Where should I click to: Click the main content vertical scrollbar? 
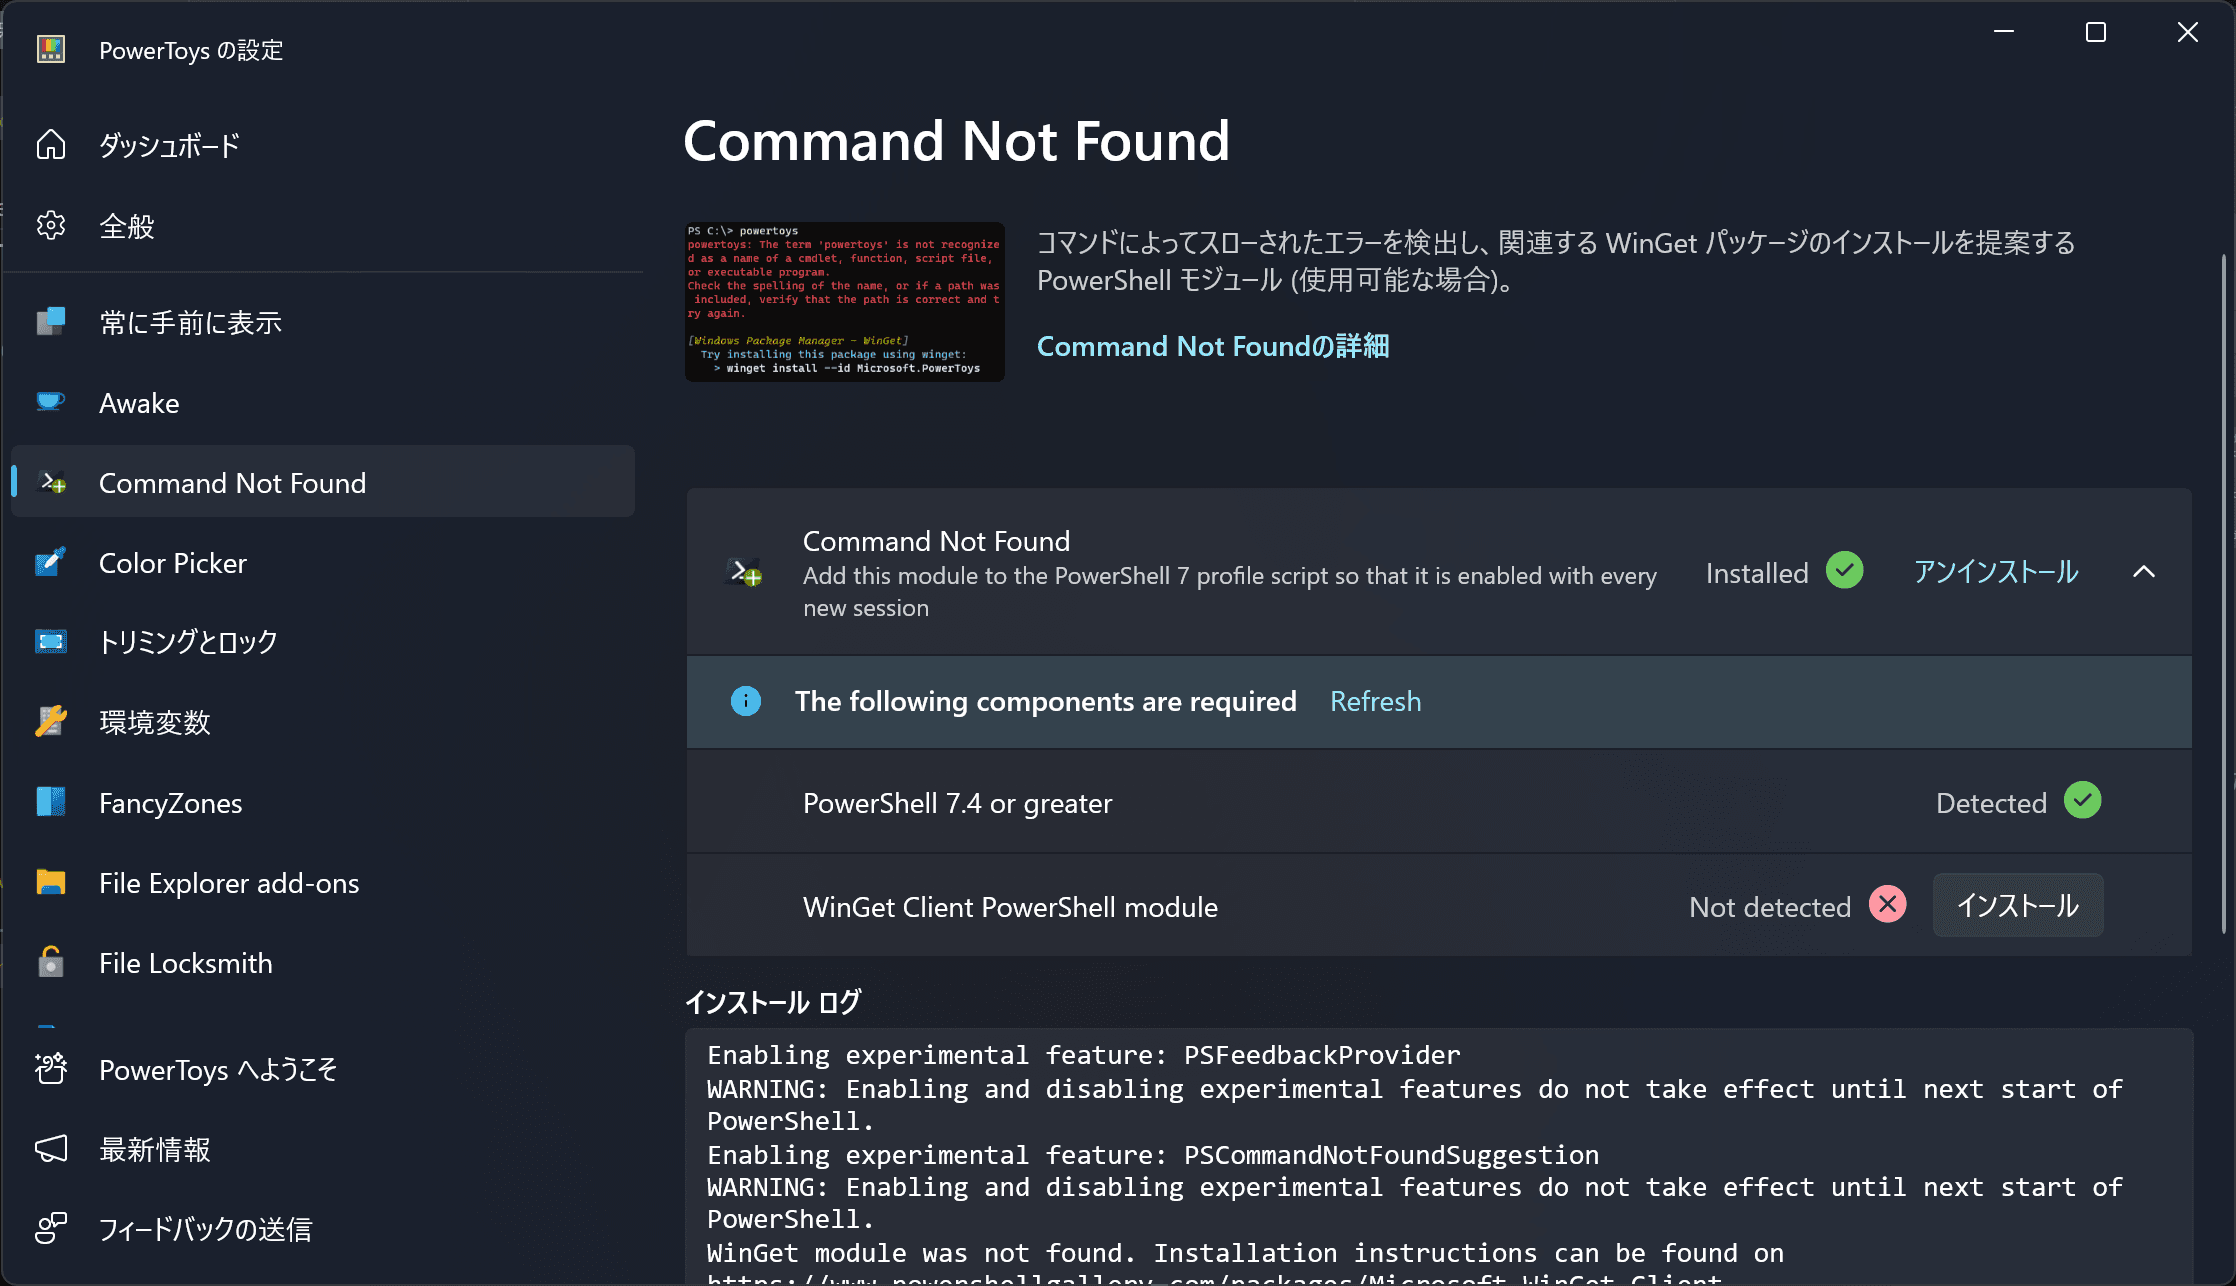coord(2223,595)
